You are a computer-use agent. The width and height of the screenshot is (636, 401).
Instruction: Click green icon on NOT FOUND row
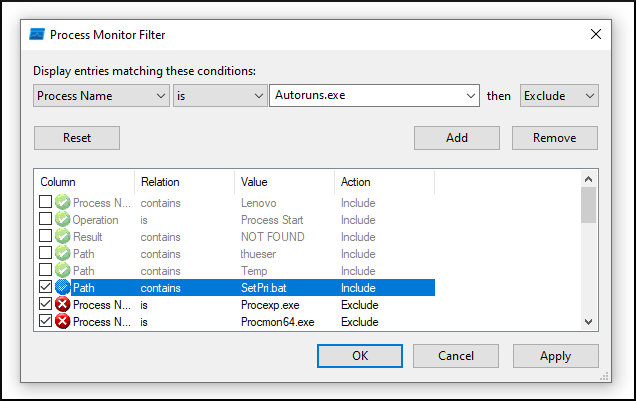tap(63, 237)
